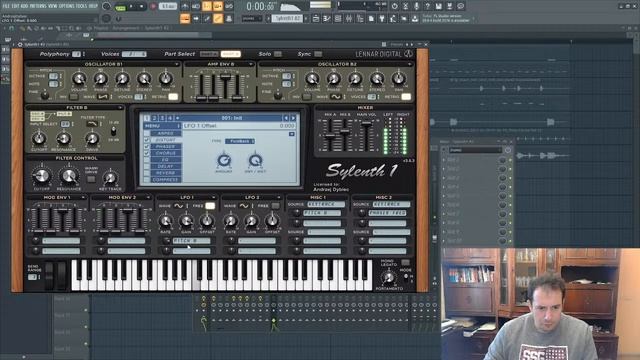640x360 pixels.
Task: Expand Oscillator B2 section dropdown arrow
Action: (409, 64)
